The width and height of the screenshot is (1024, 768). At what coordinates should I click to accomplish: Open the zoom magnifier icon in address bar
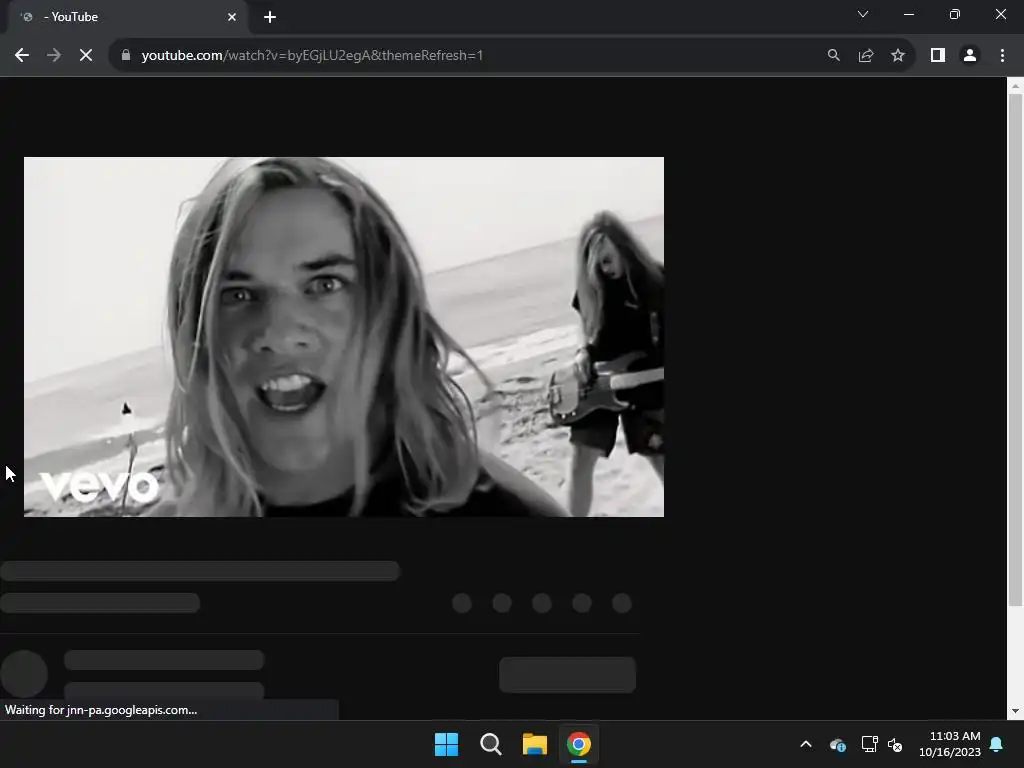click(x=833, y=56)
